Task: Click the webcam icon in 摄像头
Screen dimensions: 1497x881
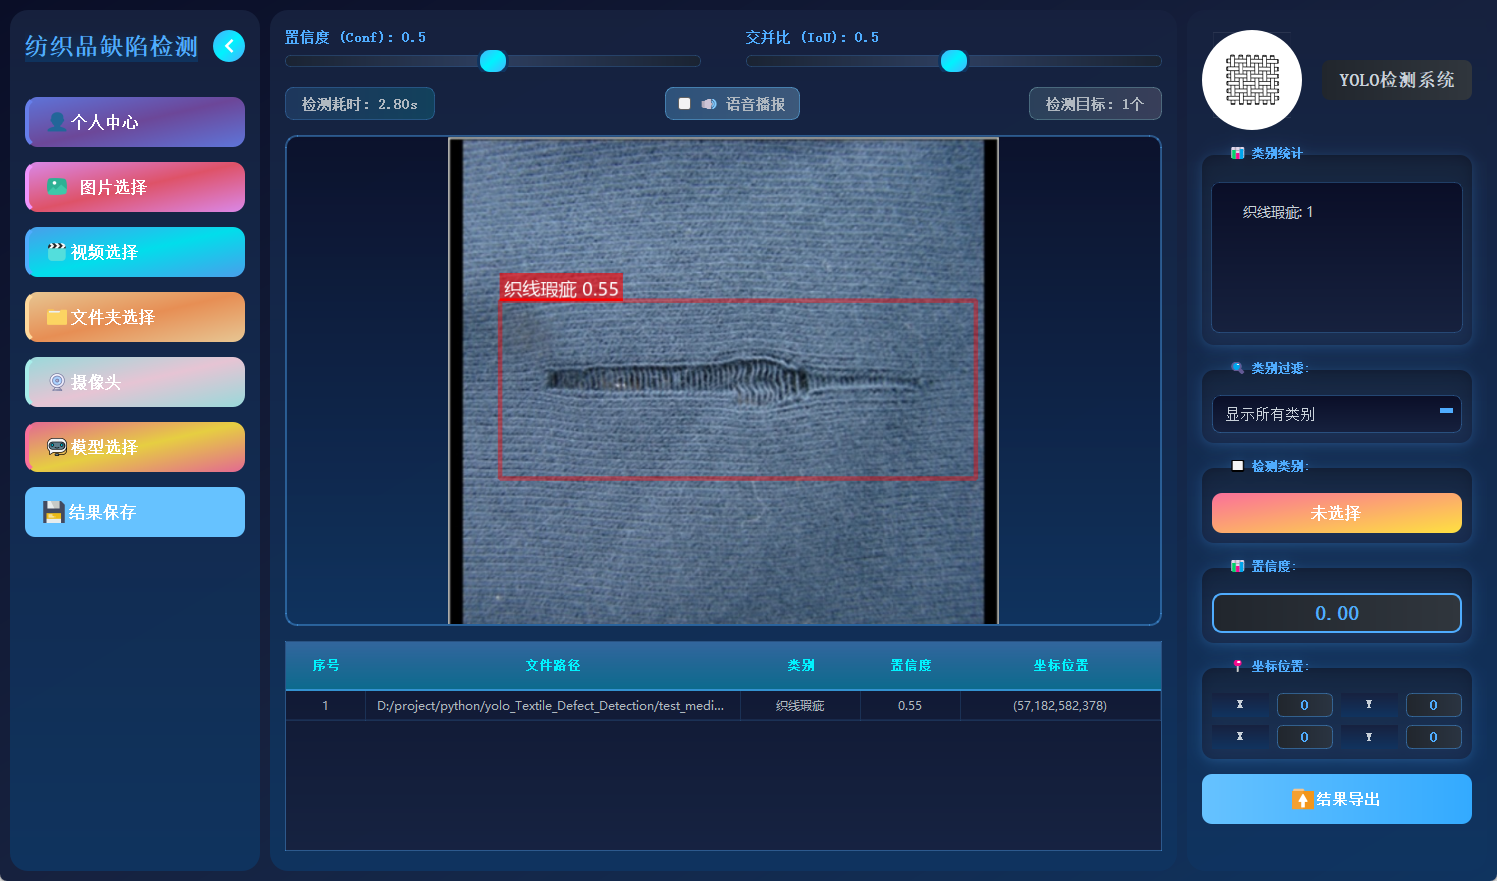Action: click(x=57, y=382)
